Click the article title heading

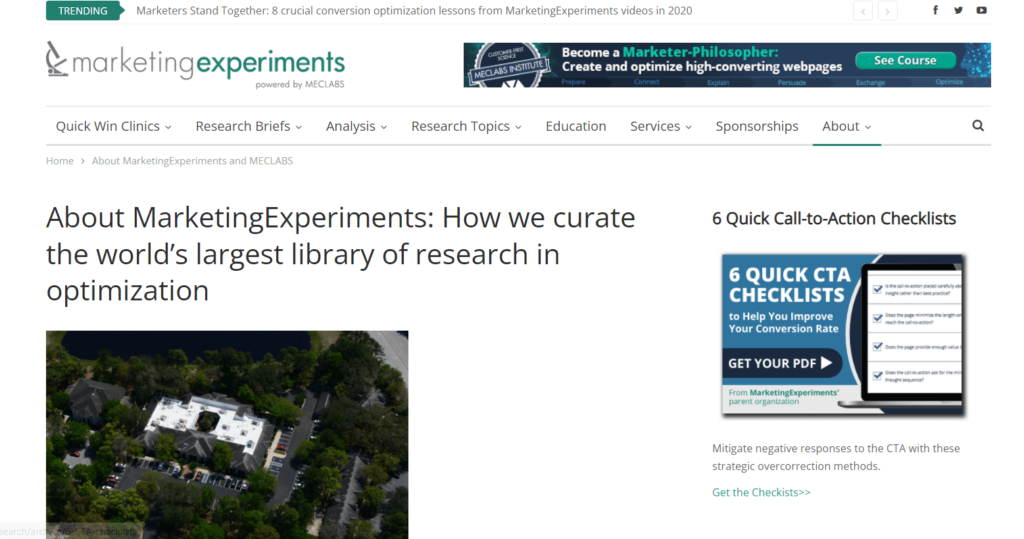point(340,254)
